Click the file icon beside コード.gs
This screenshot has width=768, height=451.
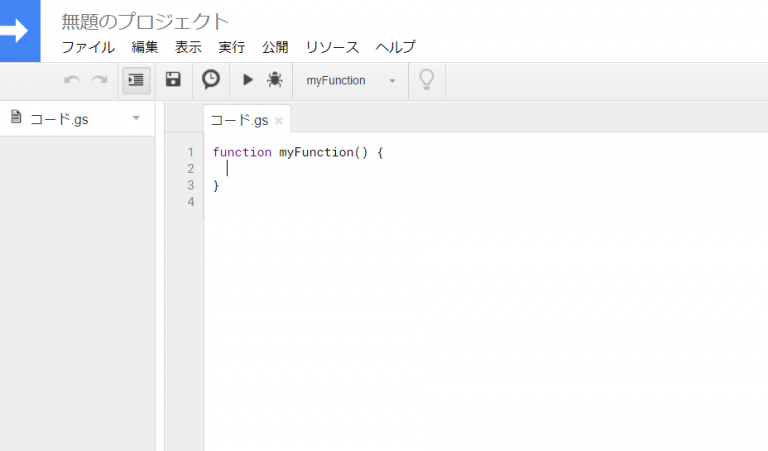click(x=16, y=117)
